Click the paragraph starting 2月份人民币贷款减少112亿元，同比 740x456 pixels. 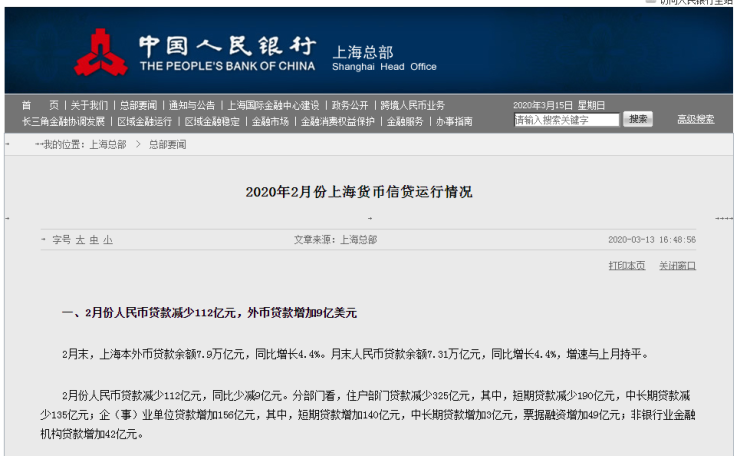point(368,414)
